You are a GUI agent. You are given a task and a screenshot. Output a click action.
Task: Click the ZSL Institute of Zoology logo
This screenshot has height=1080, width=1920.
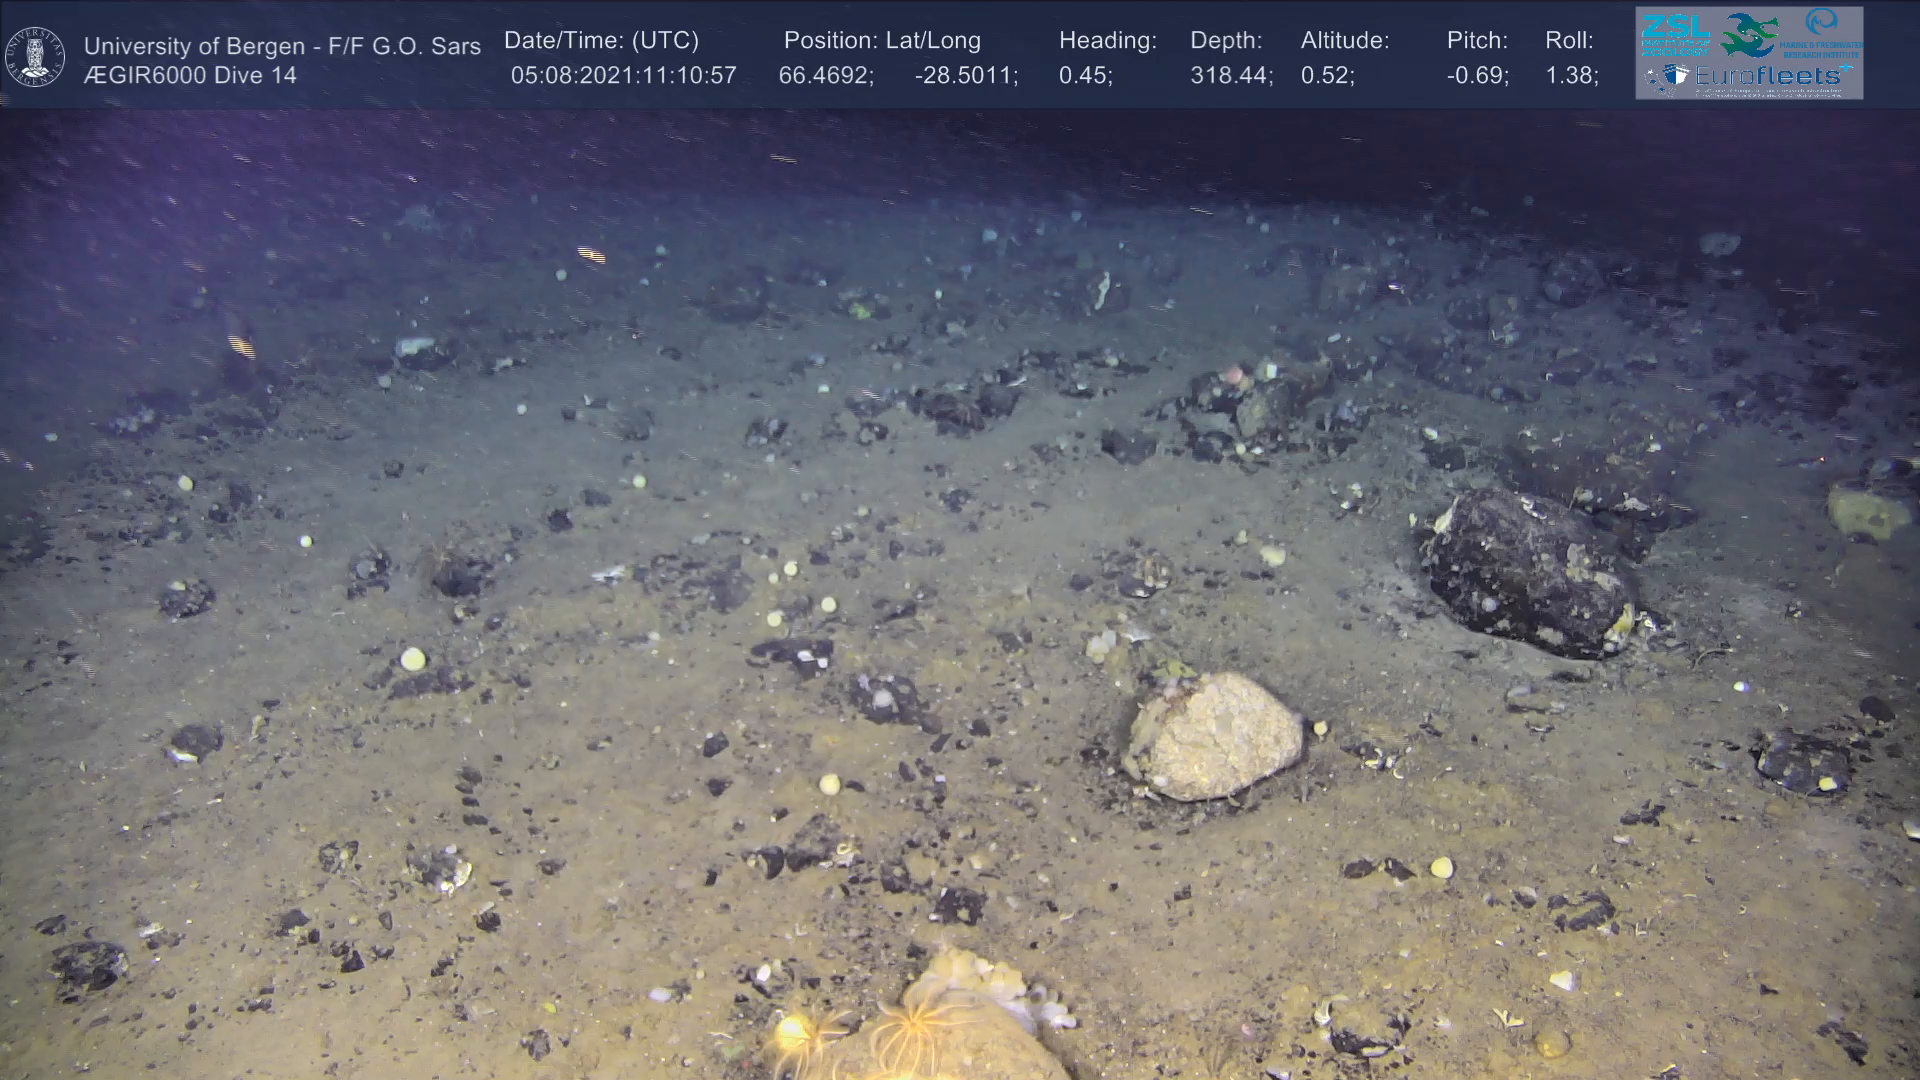[x=1675, y=35]
